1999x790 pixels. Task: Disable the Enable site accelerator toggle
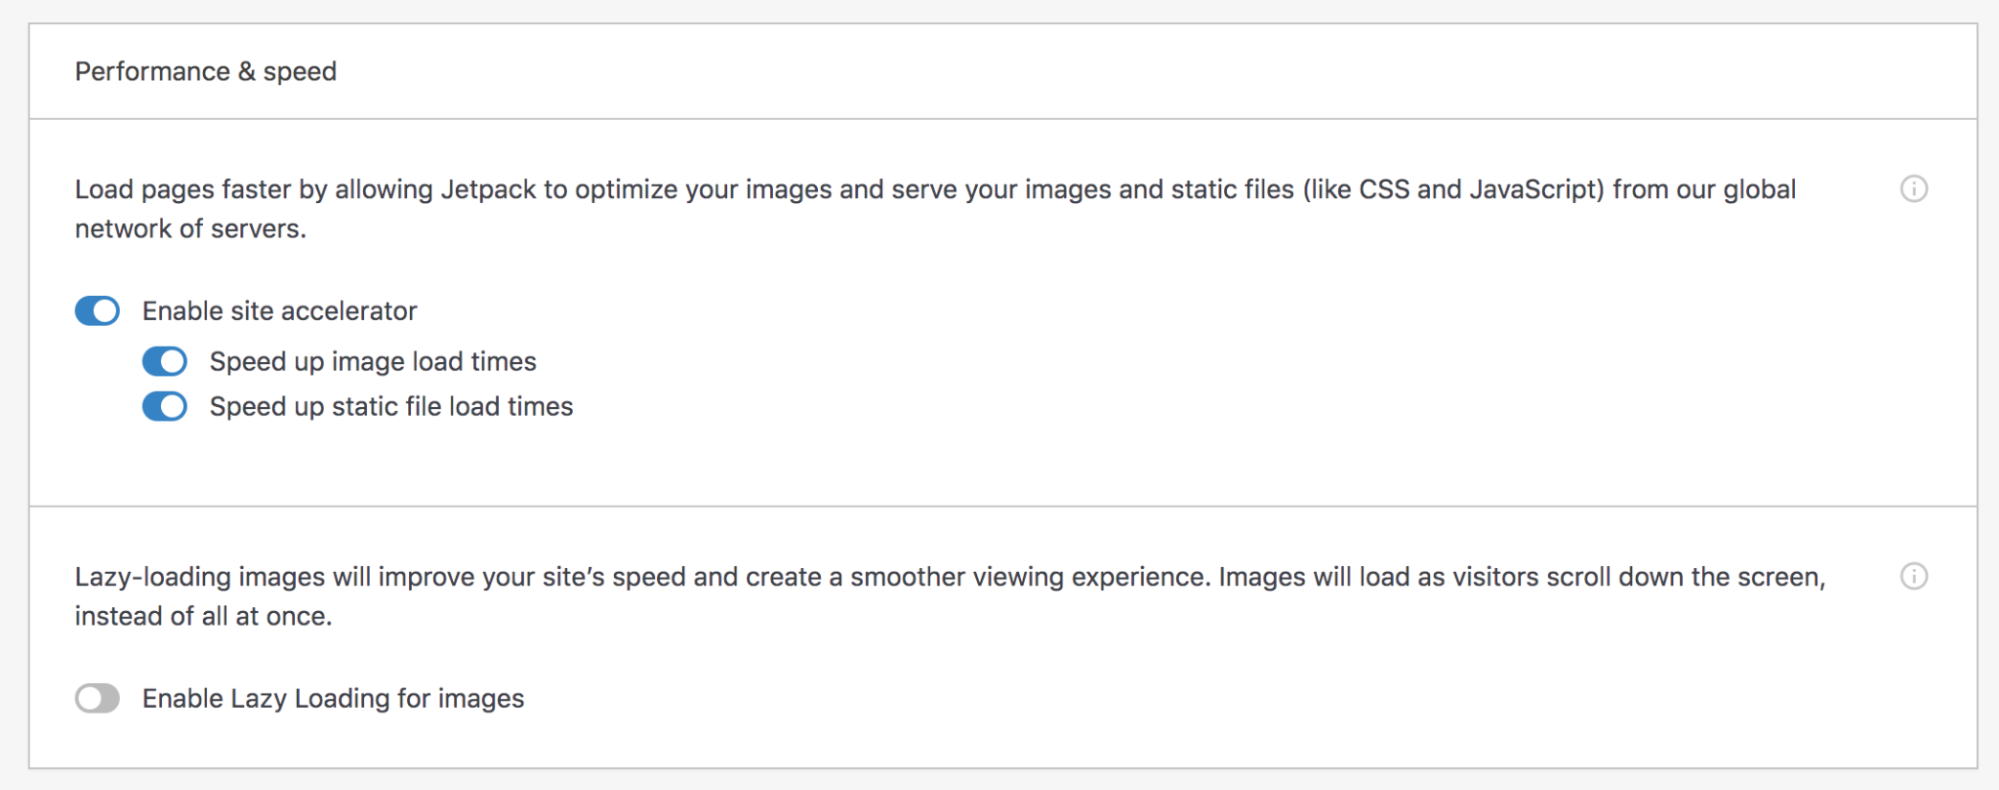tap(97, 311)
